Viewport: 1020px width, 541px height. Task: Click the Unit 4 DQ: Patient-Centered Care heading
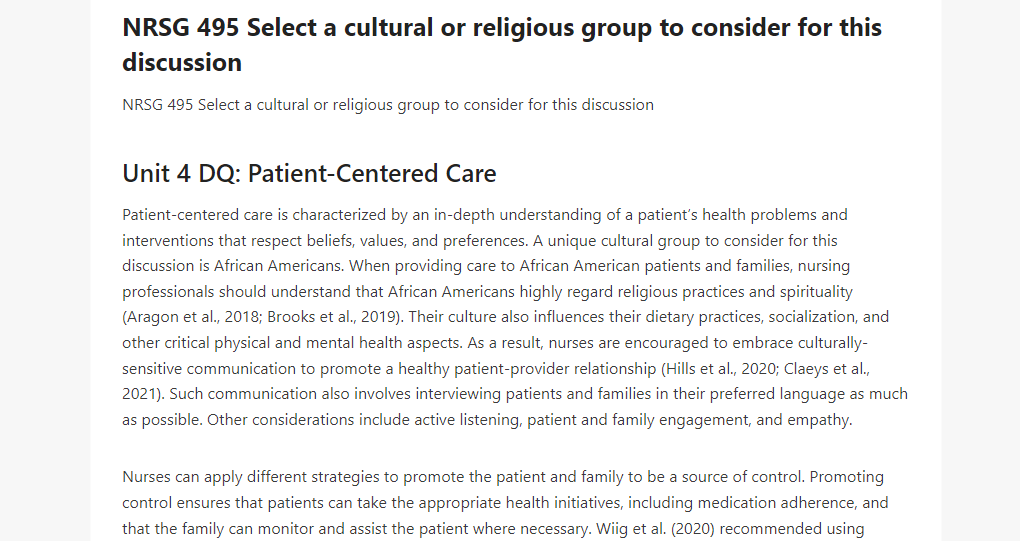pos(309,174)
